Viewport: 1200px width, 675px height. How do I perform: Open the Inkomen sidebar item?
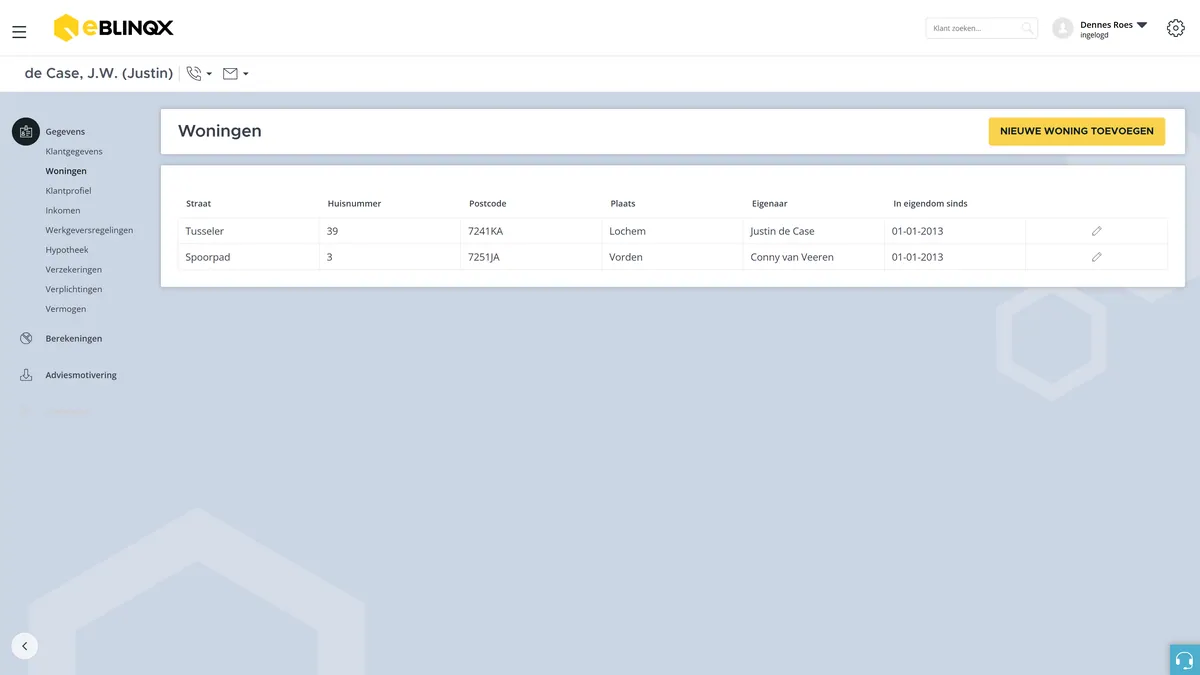(63, 210)
